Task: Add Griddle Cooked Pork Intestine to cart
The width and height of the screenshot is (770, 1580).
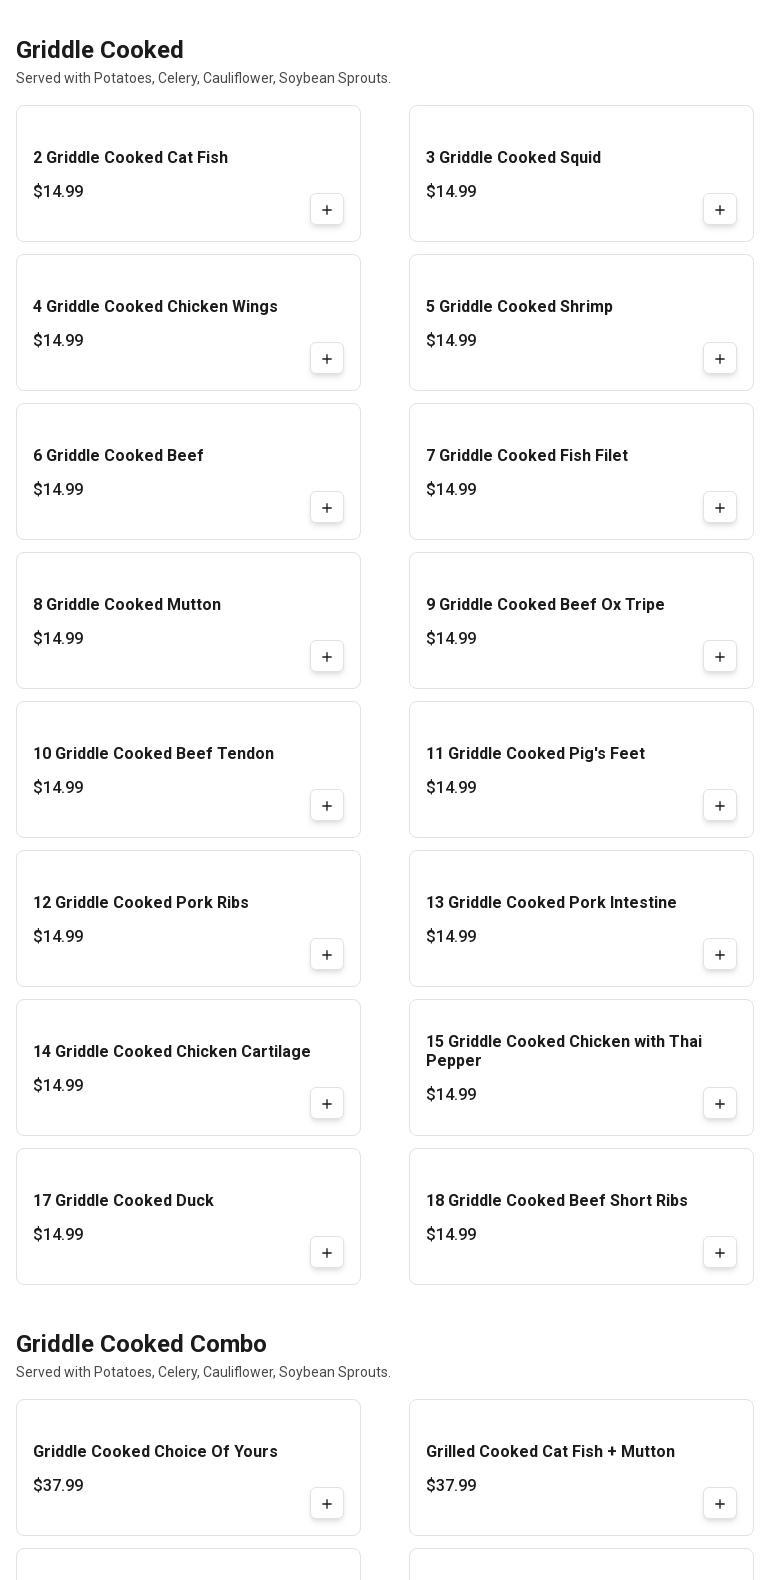Action: (720, 955)
